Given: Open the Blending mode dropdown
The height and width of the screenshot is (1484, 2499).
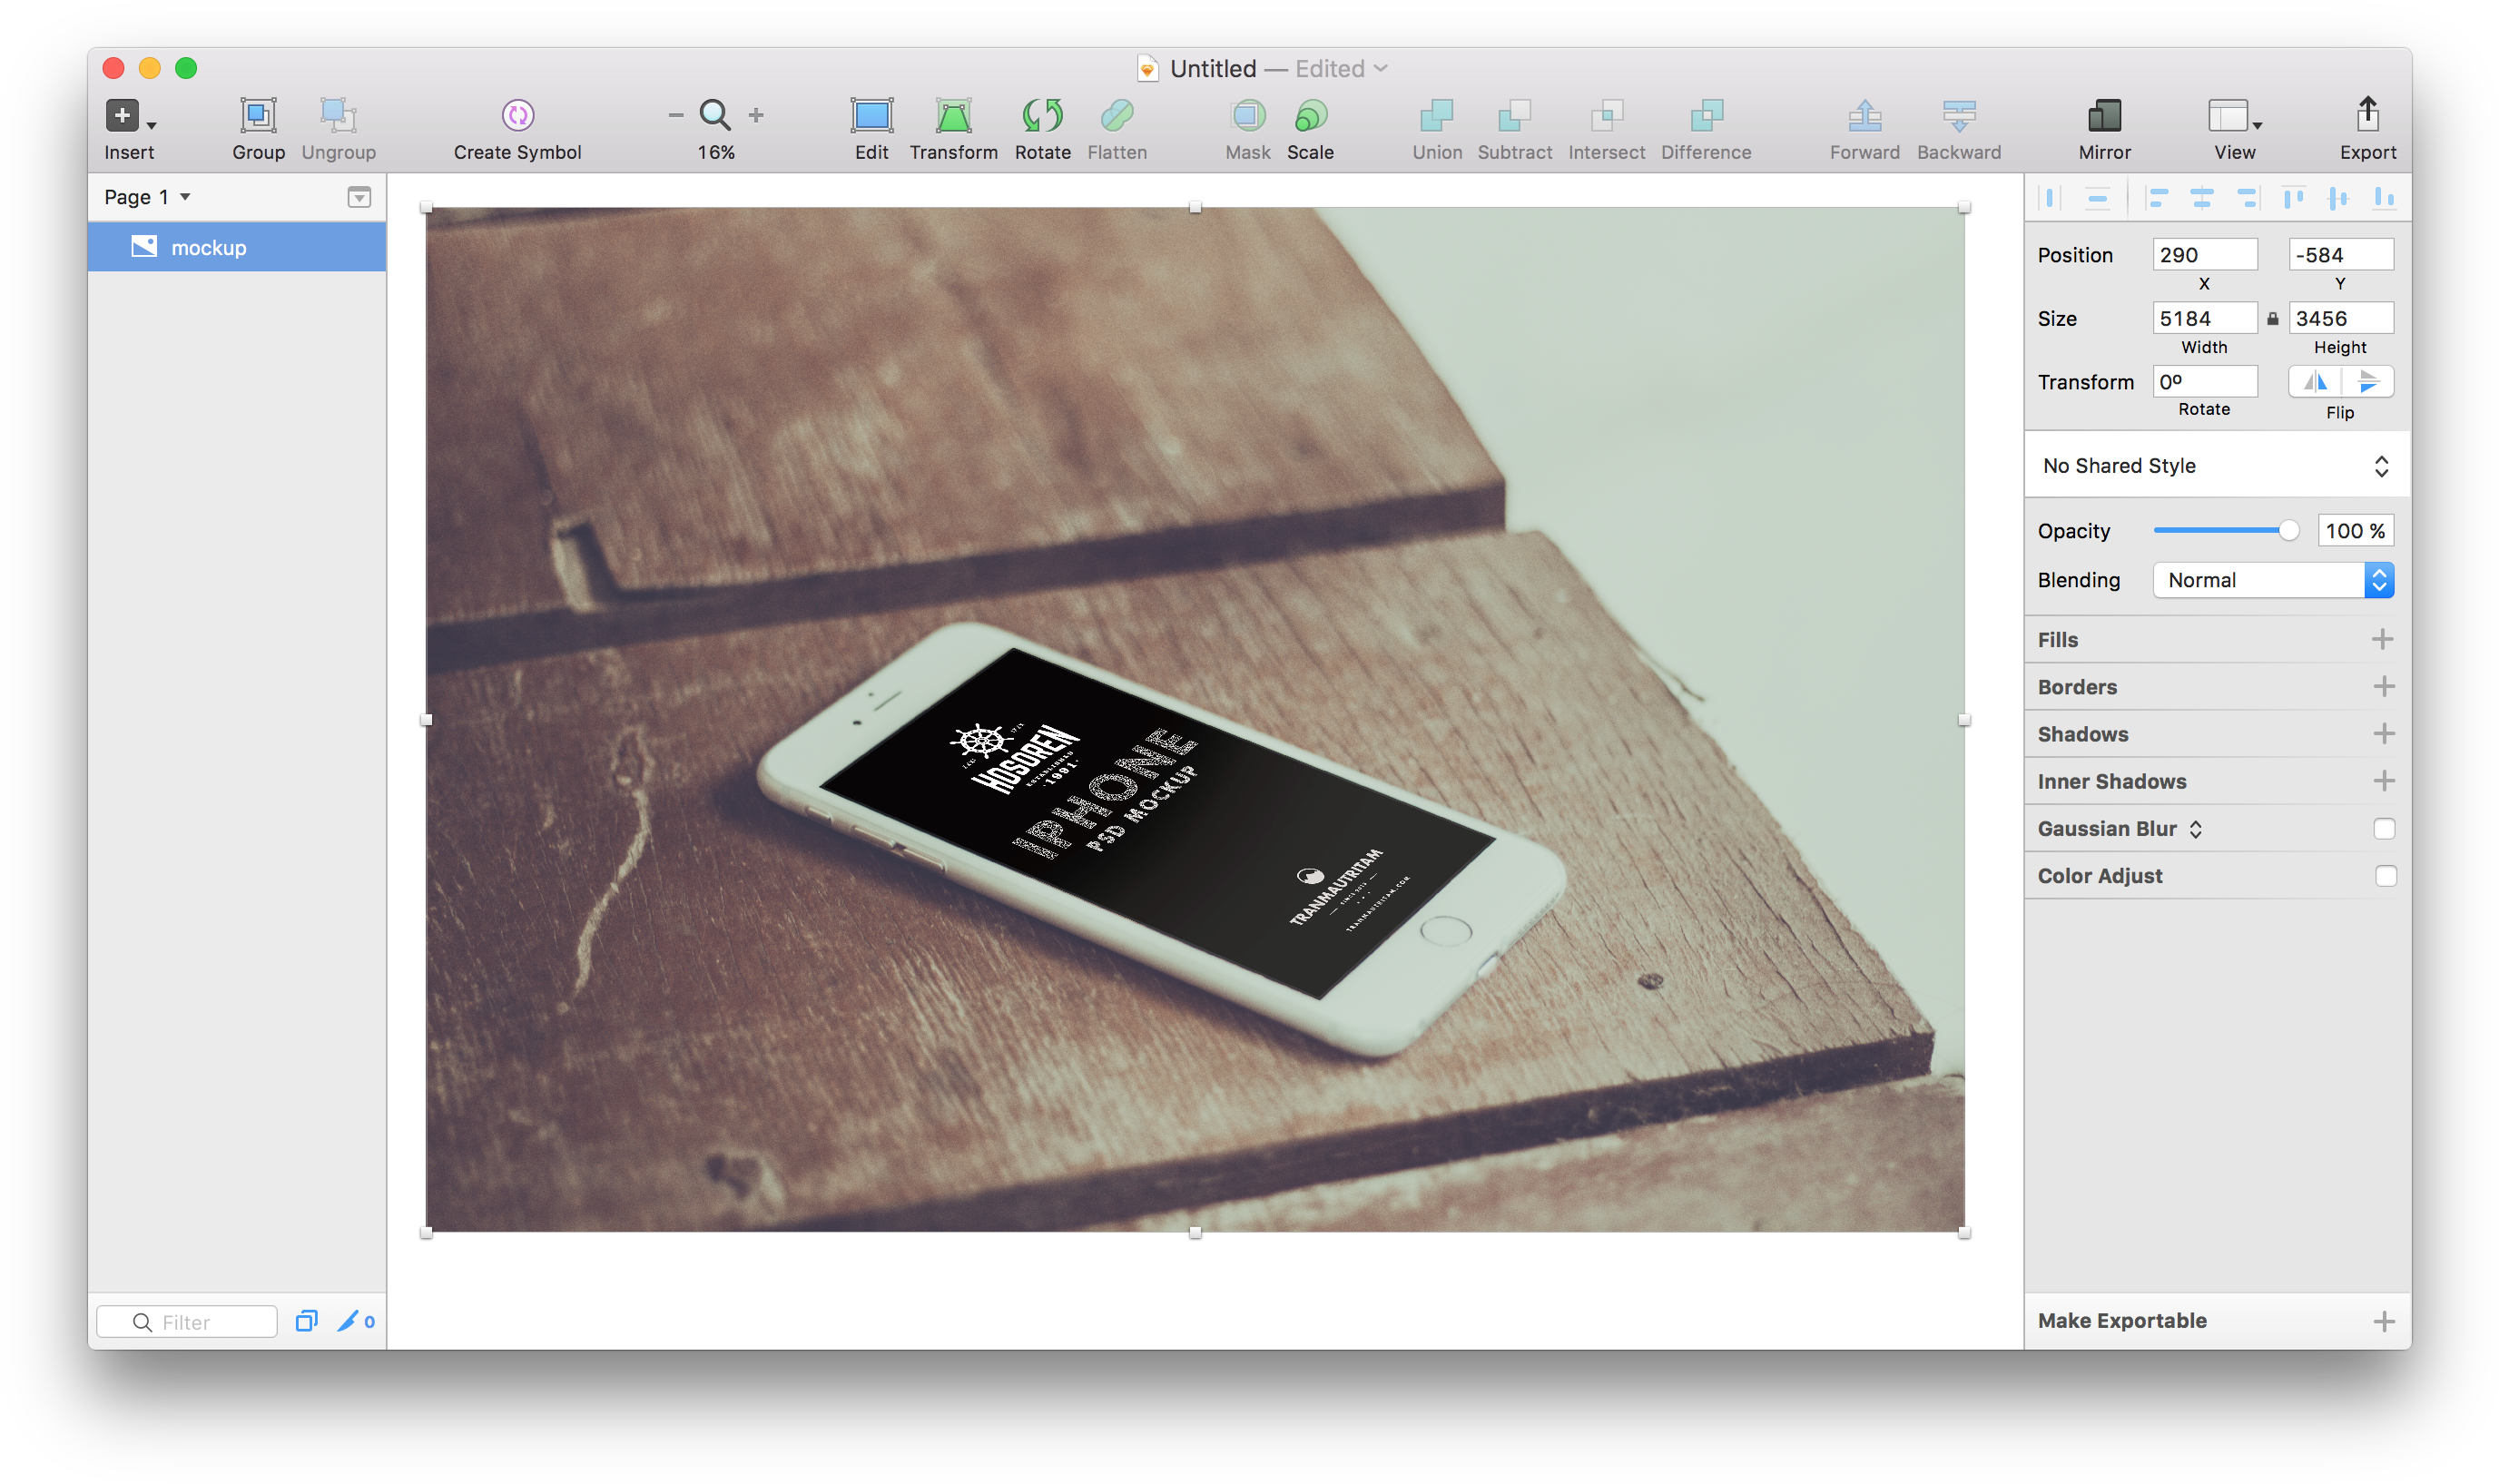Looking at the screenshot, I should click(2272, 580).
